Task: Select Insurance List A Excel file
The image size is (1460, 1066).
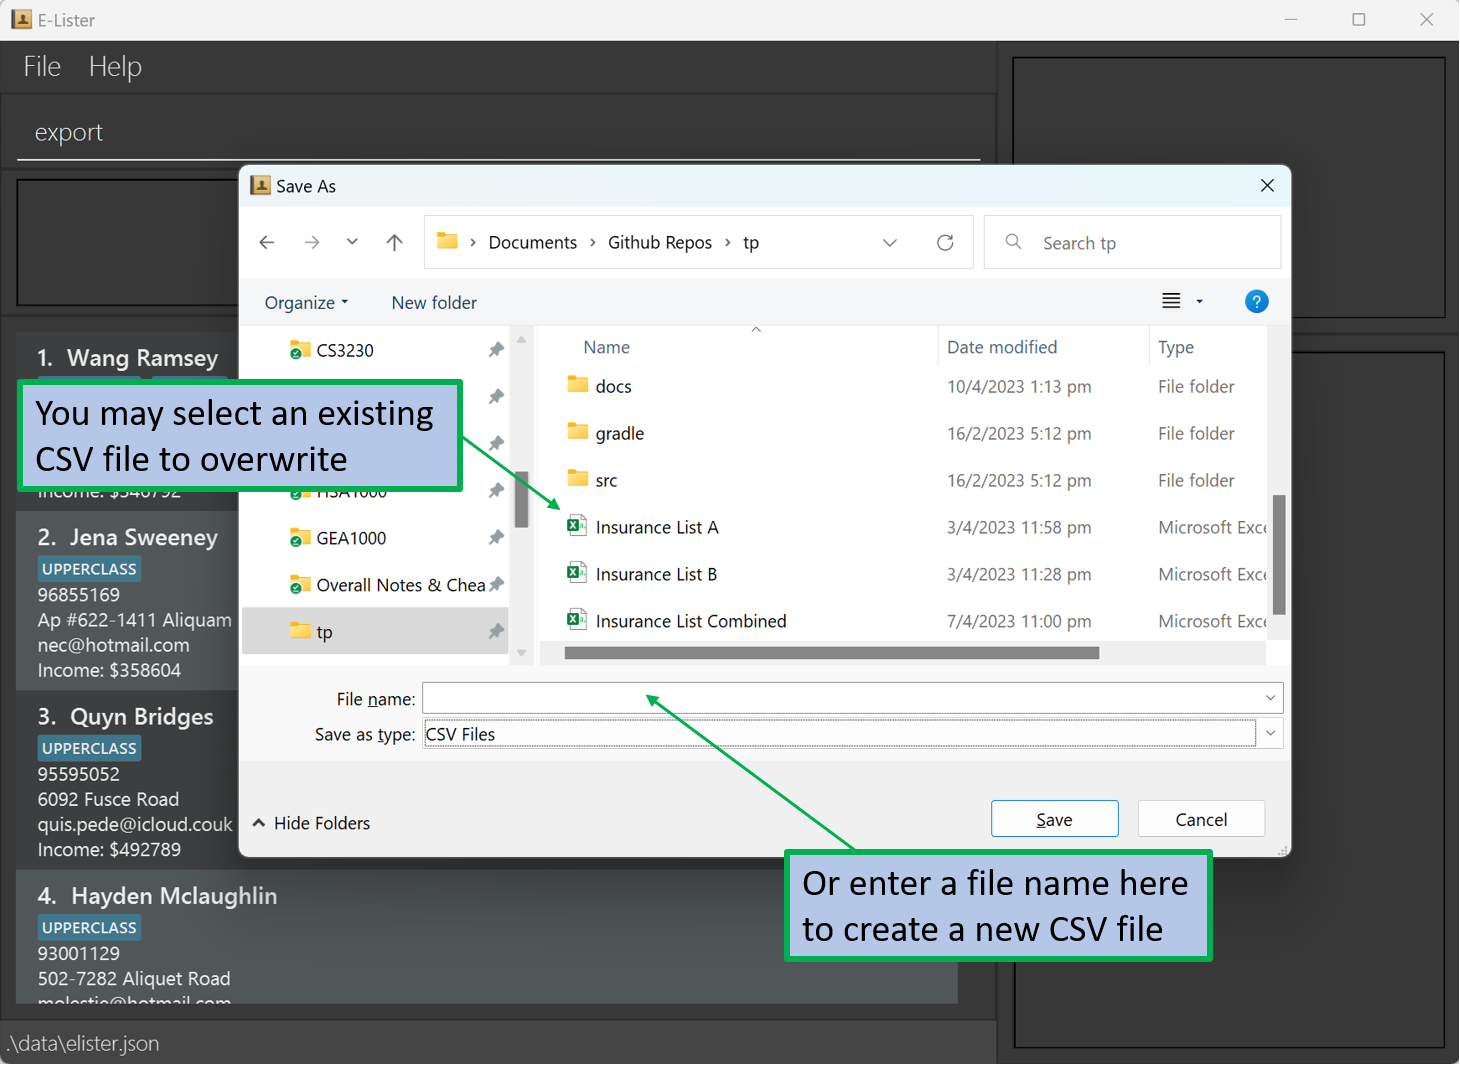Action: 656,527
